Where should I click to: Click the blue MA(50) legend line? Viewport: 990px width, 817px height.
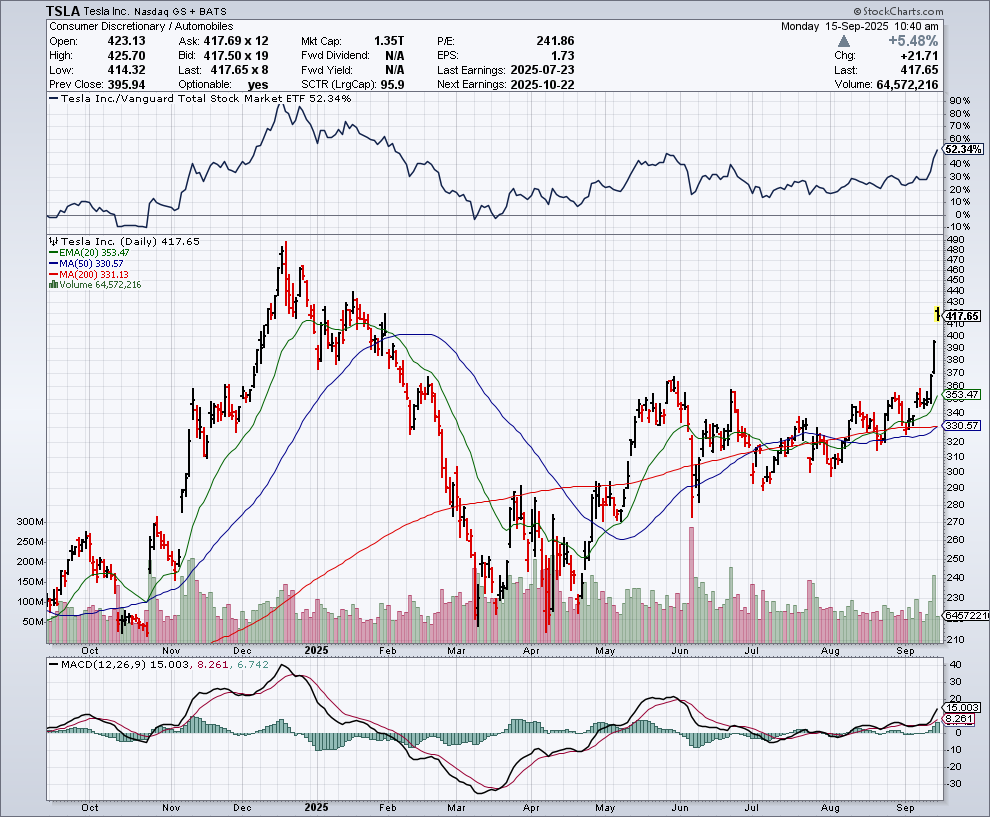pyautogui.click(x=53, y=263)
